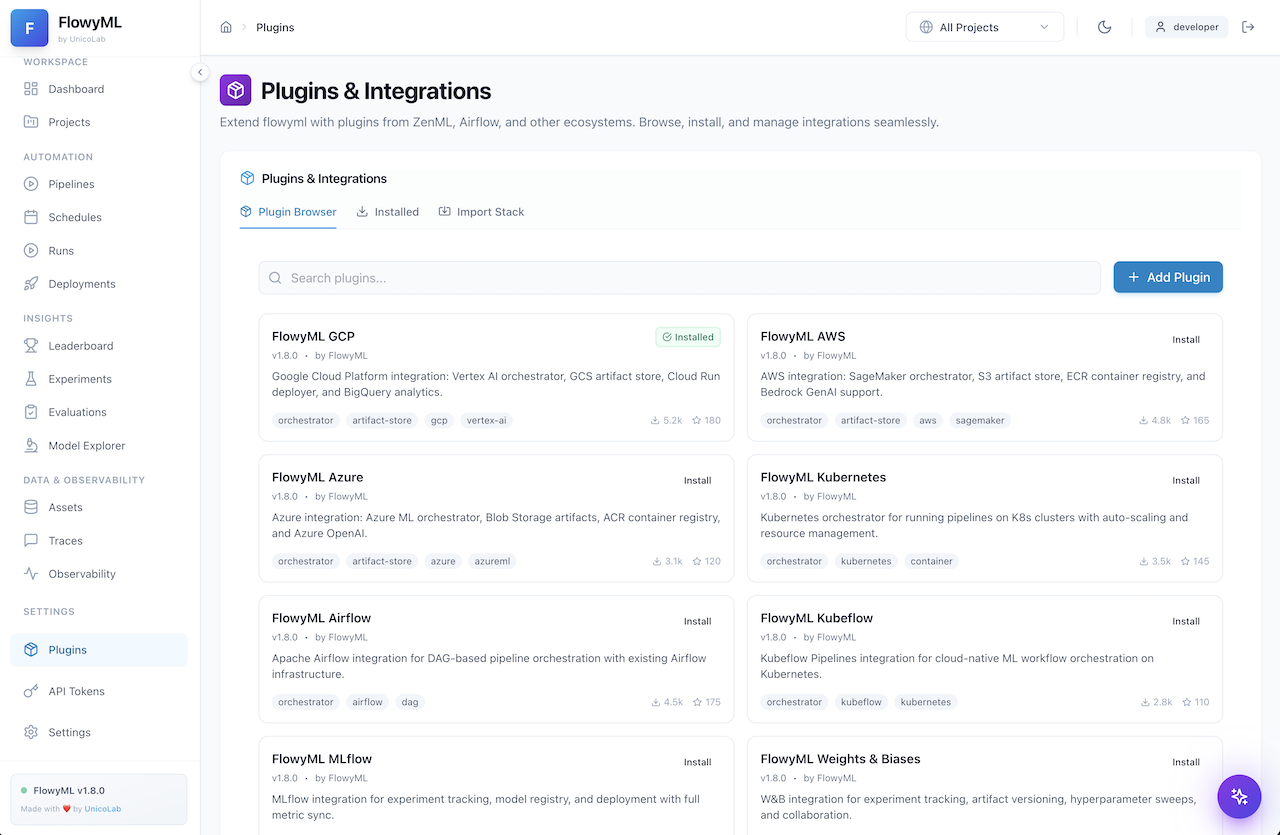The height and width of the screenshot is (835, 1280).
Task: Click the Add Plugin button
Action: click(x=1167, y=277)
